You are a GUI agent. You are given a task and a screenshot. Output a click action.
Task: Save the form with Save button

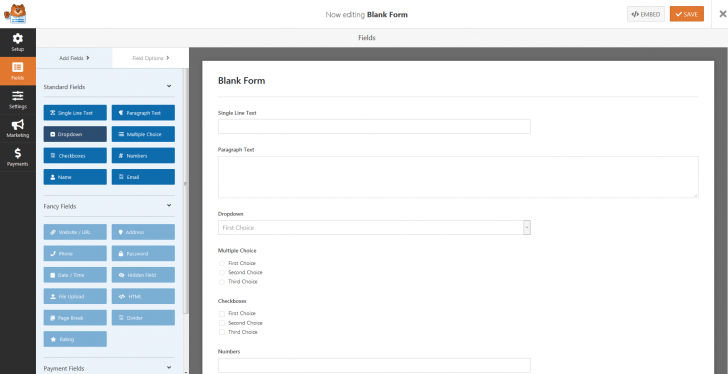(687, 14)
